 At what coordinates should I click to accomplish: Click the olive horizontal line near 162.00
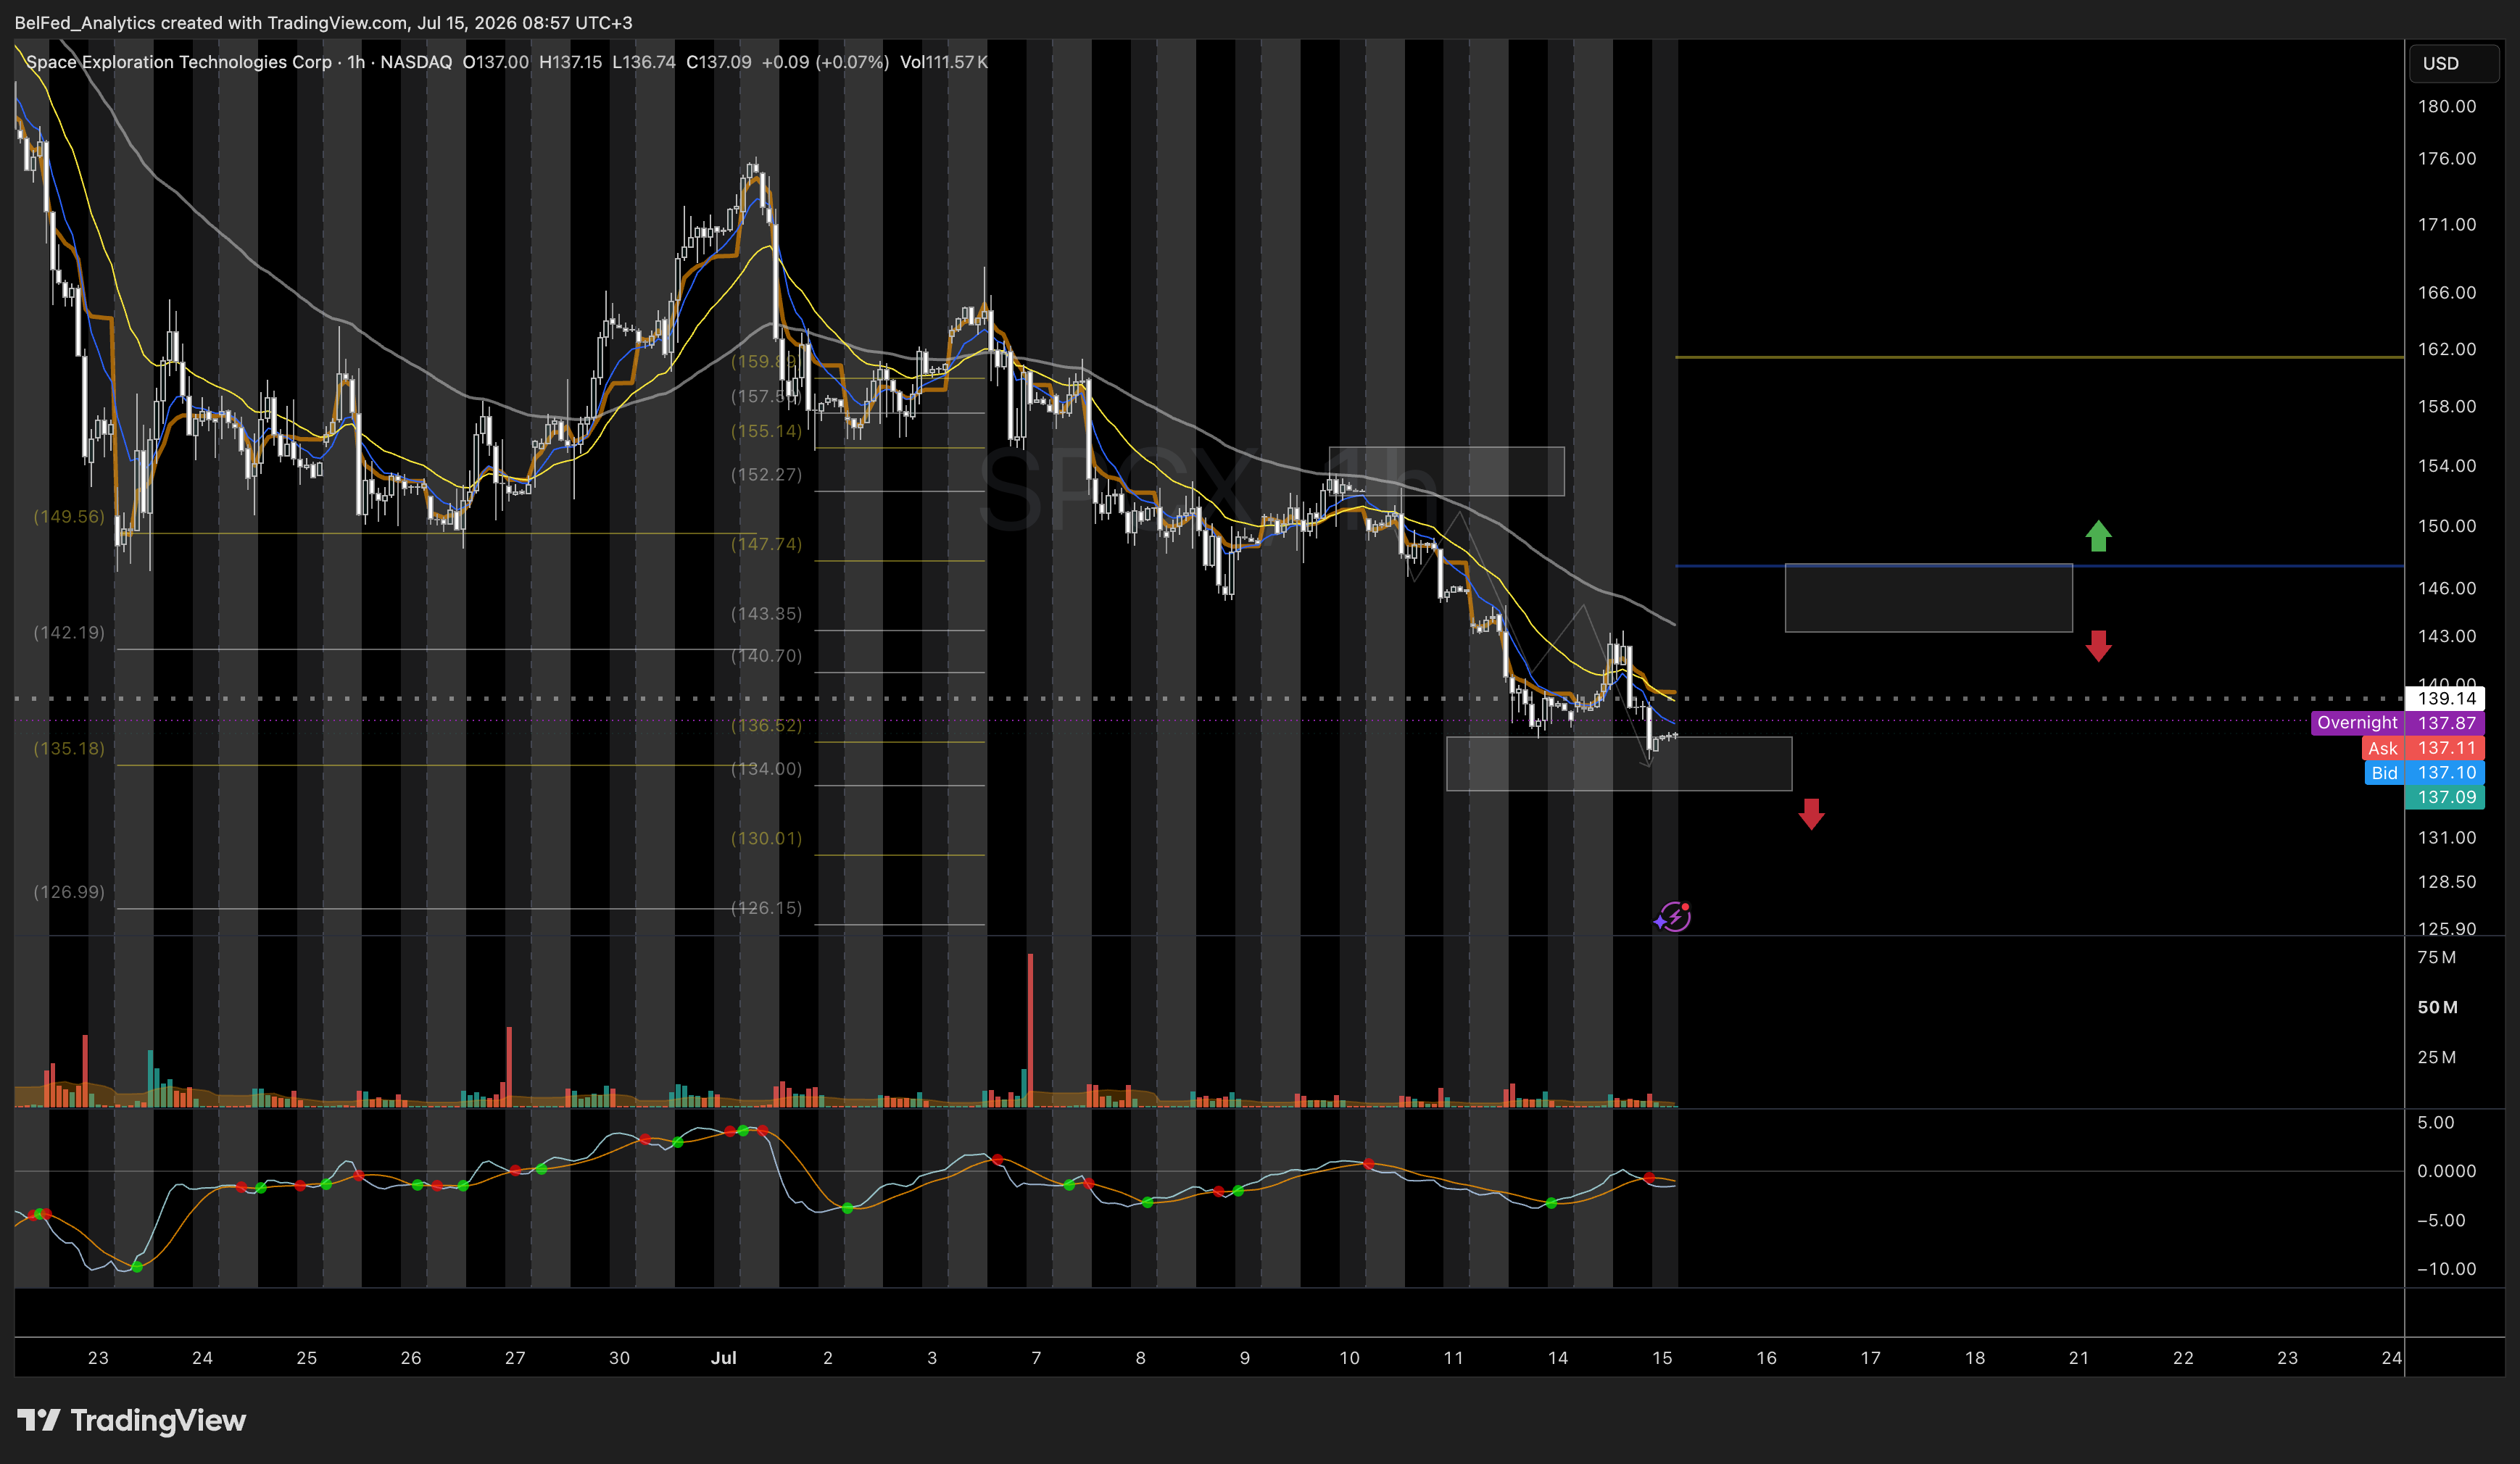coord(2039,356)
